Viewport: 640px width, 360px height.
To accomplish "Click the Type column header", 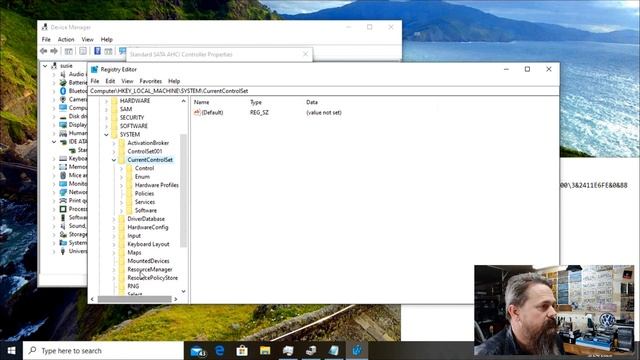I will click(256, 102).
